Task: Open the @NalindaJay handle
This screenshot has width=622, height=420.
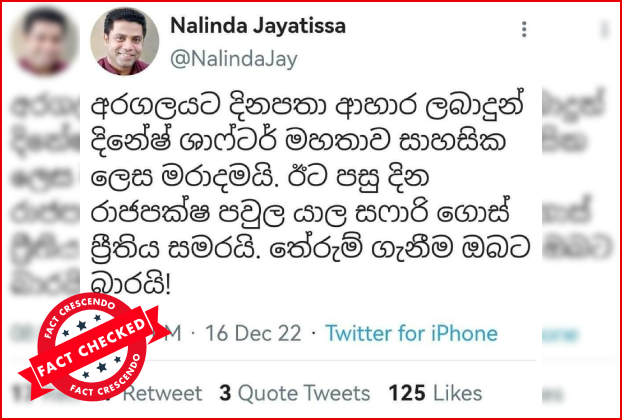Action: coord(234,59)
